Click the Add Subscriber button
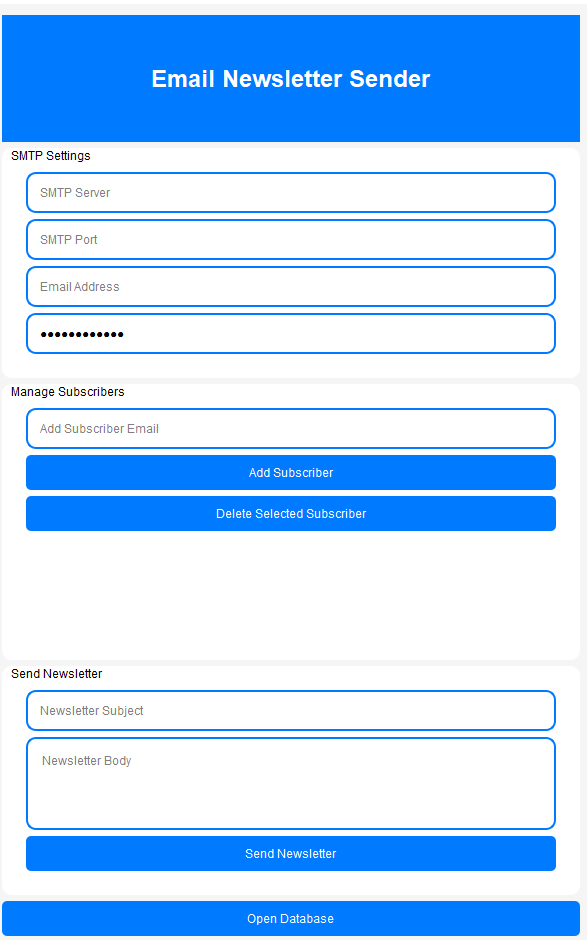 (x=291, y=472)
